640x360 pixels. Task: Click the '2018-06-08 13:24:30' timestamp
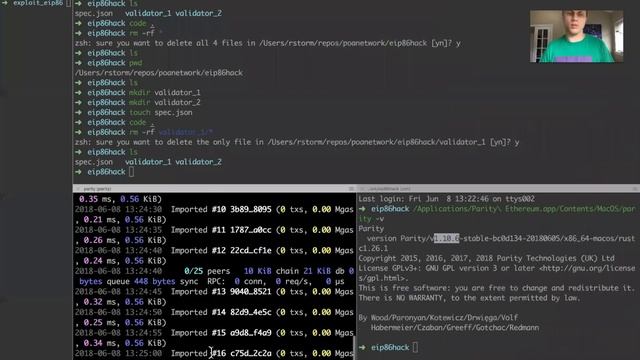[118, 209]
